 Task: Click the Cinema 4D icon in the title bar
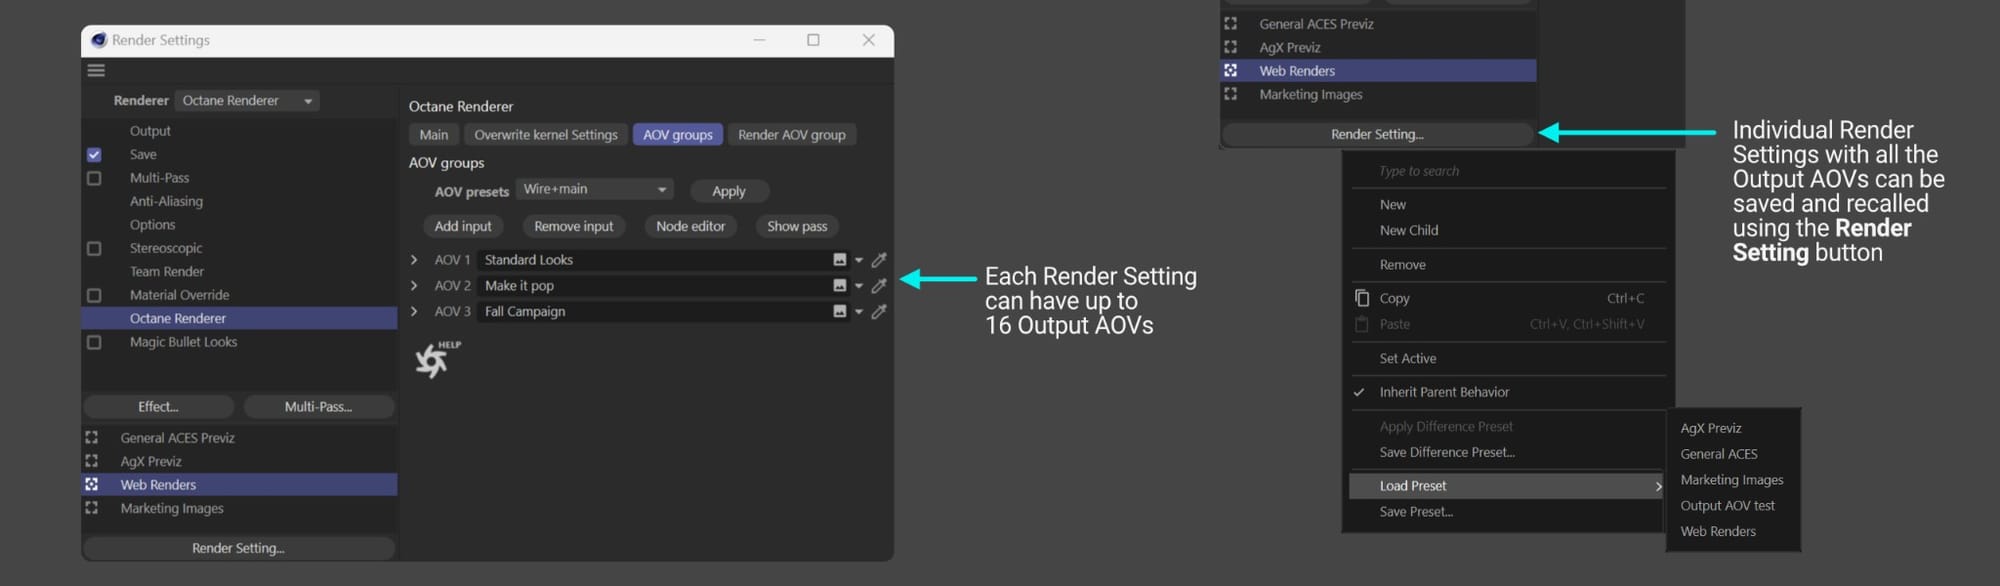pyautogui.click(x=99, y=40)
